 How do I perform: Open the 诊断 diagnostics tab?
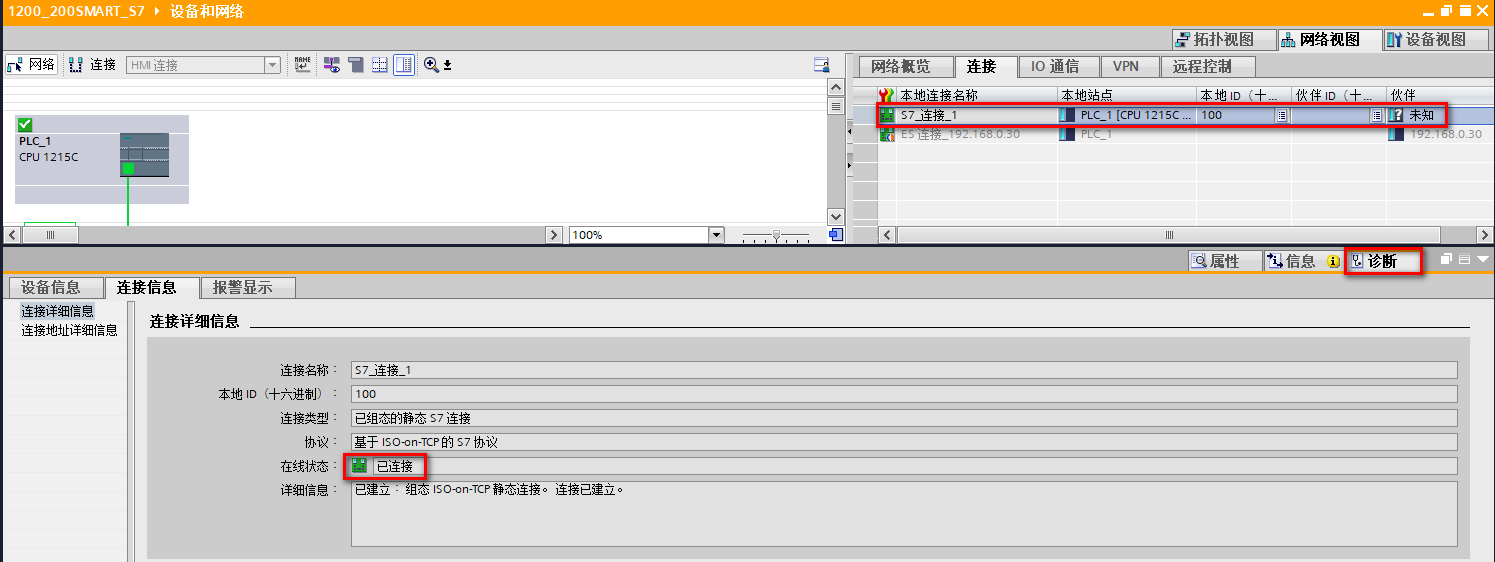tap(1384, 261)
